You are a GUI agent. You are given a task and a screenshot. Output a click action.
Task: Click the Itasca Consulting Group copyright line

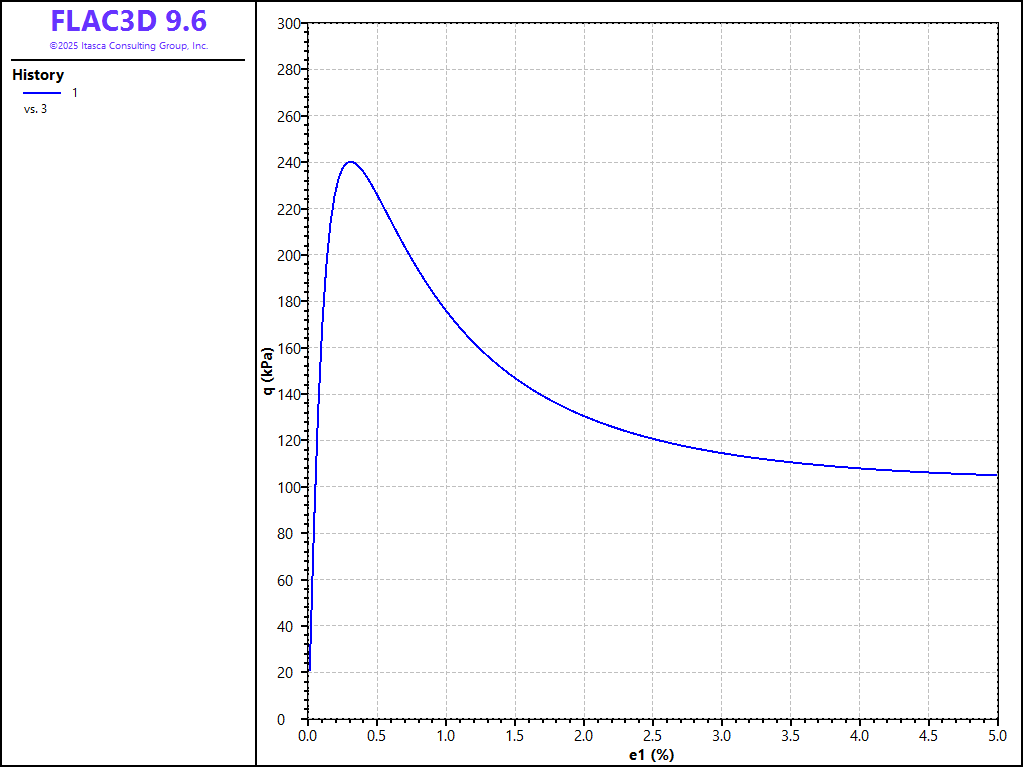click(x=129, y=46)
